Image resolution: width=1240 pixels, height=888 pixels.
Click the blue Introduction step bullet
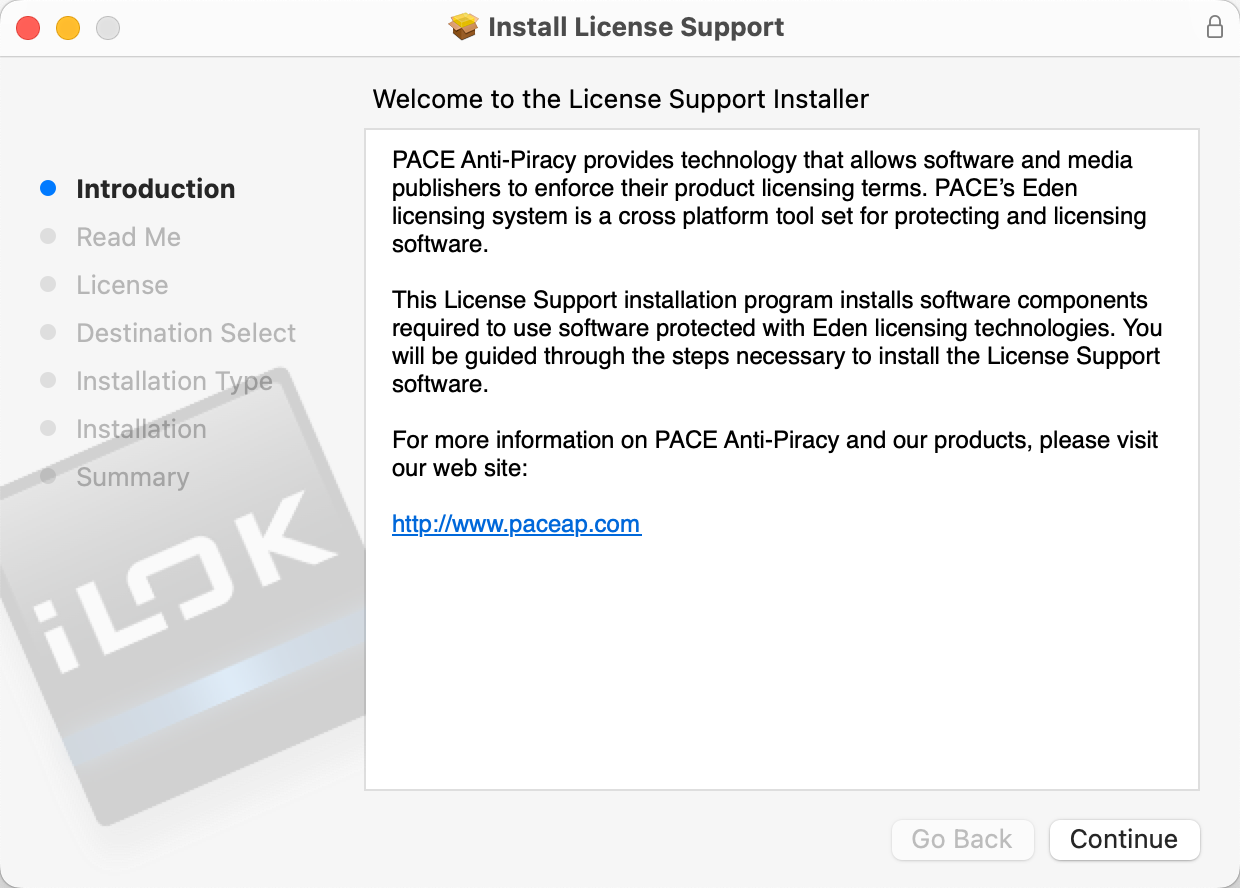click(x=48, y=188)
